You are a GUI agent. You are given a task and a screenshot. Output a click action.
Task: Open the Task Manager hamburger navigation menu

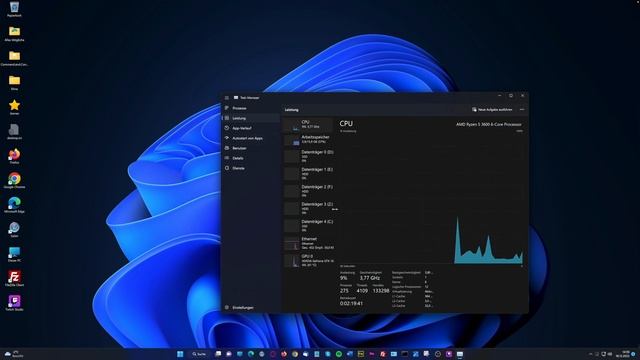(227, 98)
